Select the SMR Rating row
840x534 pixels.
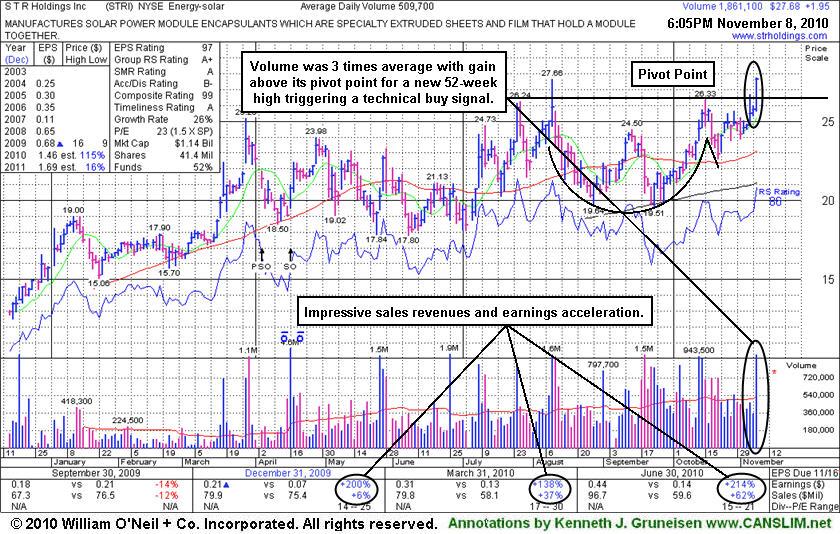pos(163,71)
